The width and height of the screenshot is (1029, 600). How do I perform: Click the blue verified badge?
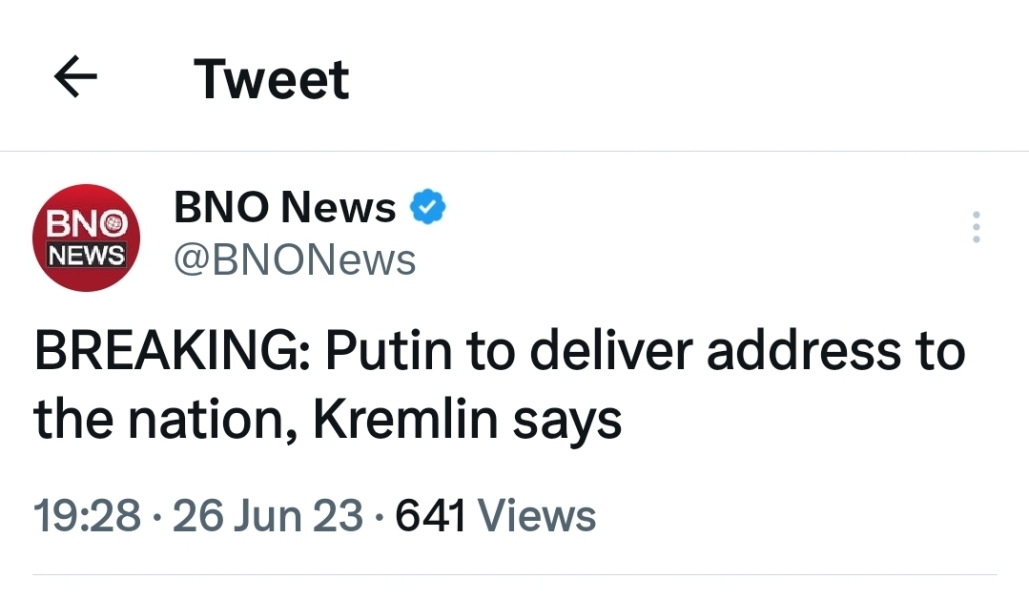tap(429, 208)
